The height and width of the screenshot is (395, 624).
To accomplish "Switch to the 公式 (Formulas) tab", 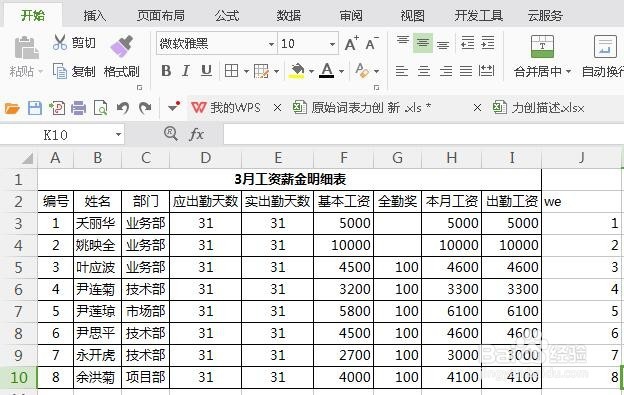I will click(227, 16).
